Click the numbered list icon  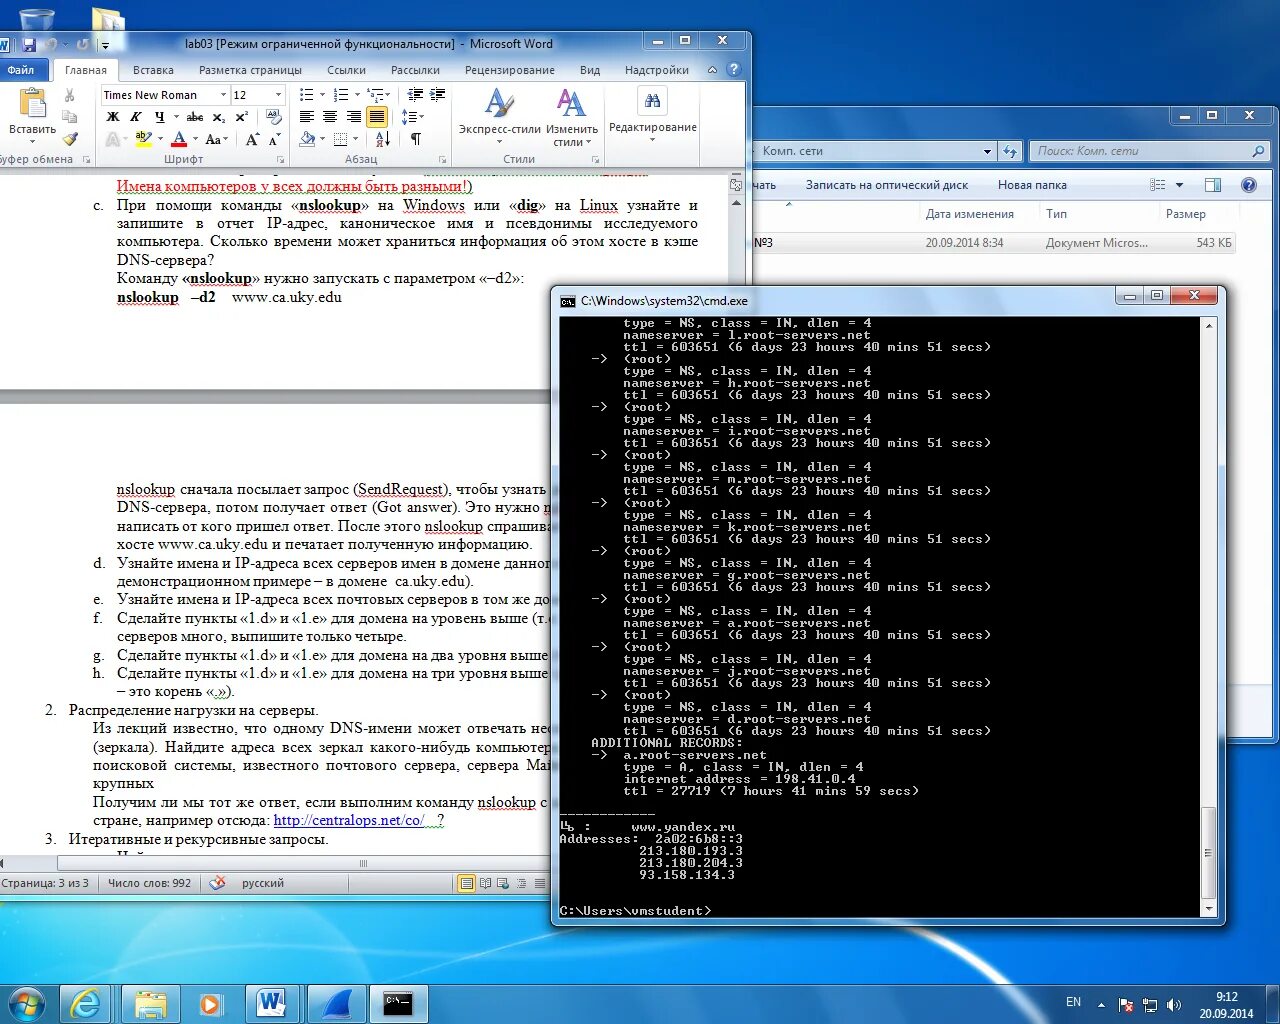pyautogui.click(x=341, y=95)
